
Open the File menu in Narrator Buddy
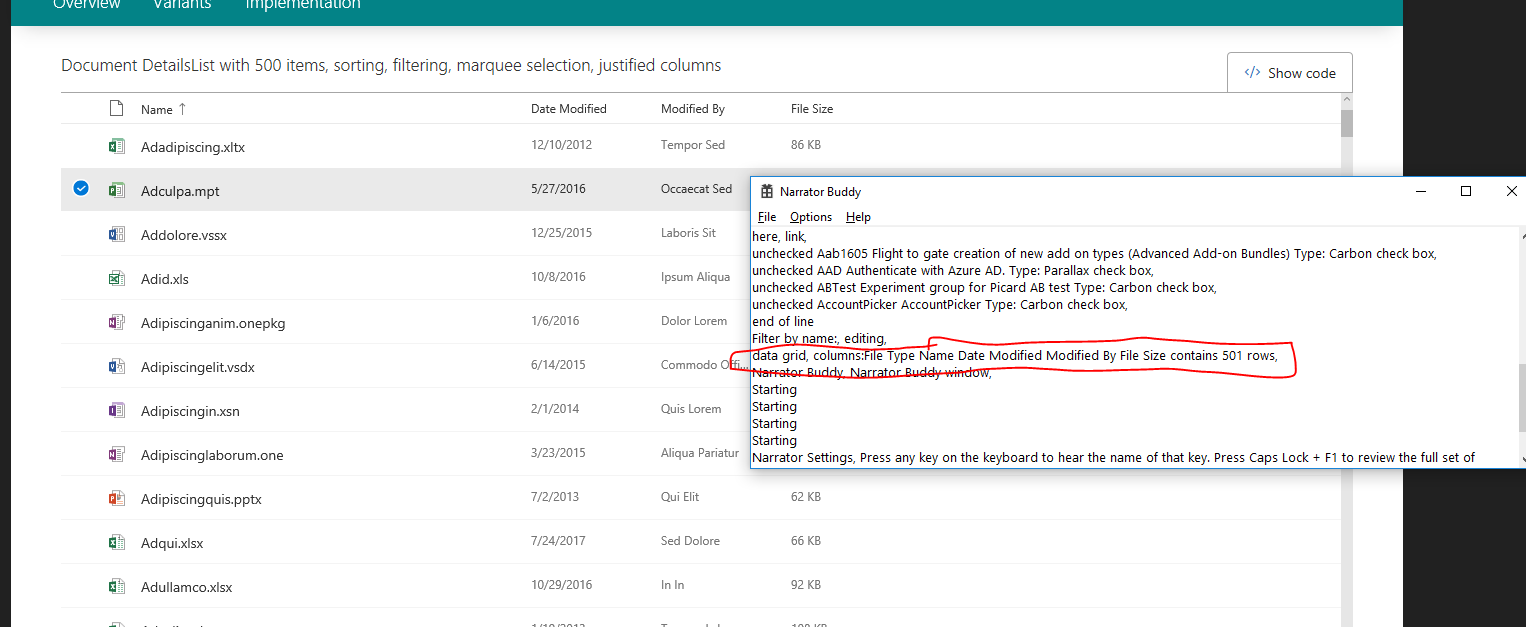766,216
